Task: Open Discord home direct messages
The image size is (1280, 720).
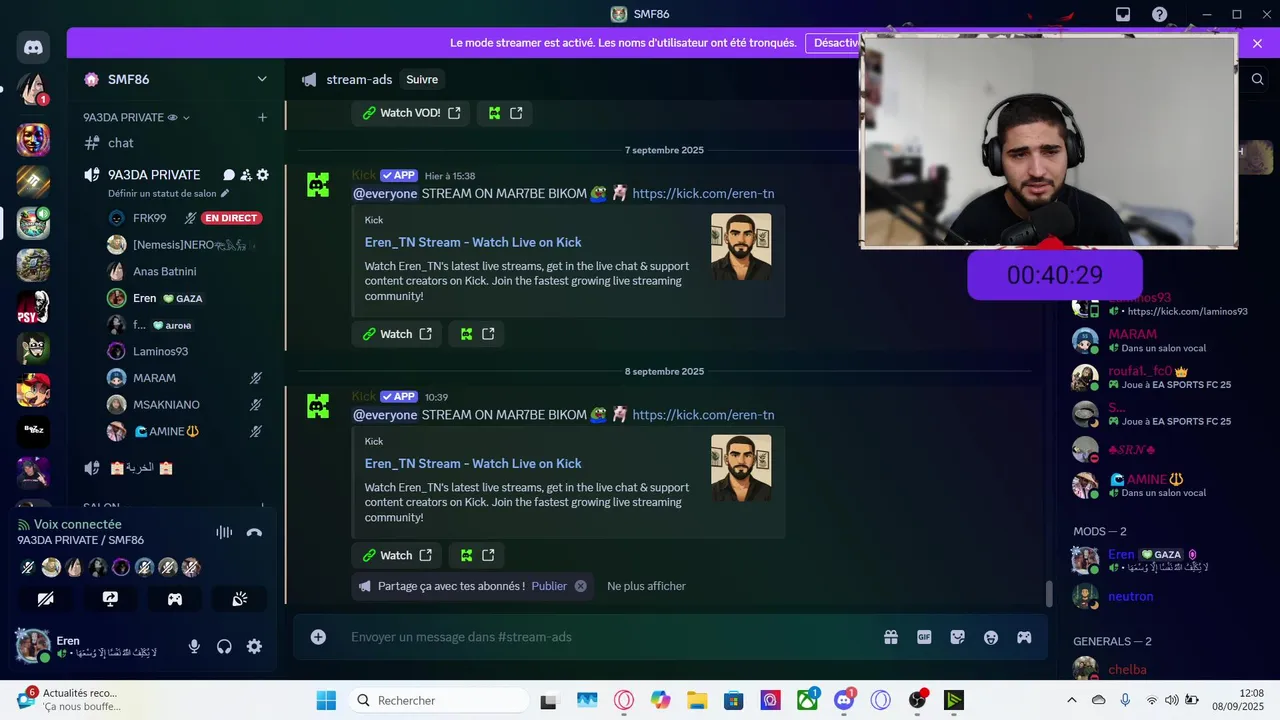Action: 33,46
